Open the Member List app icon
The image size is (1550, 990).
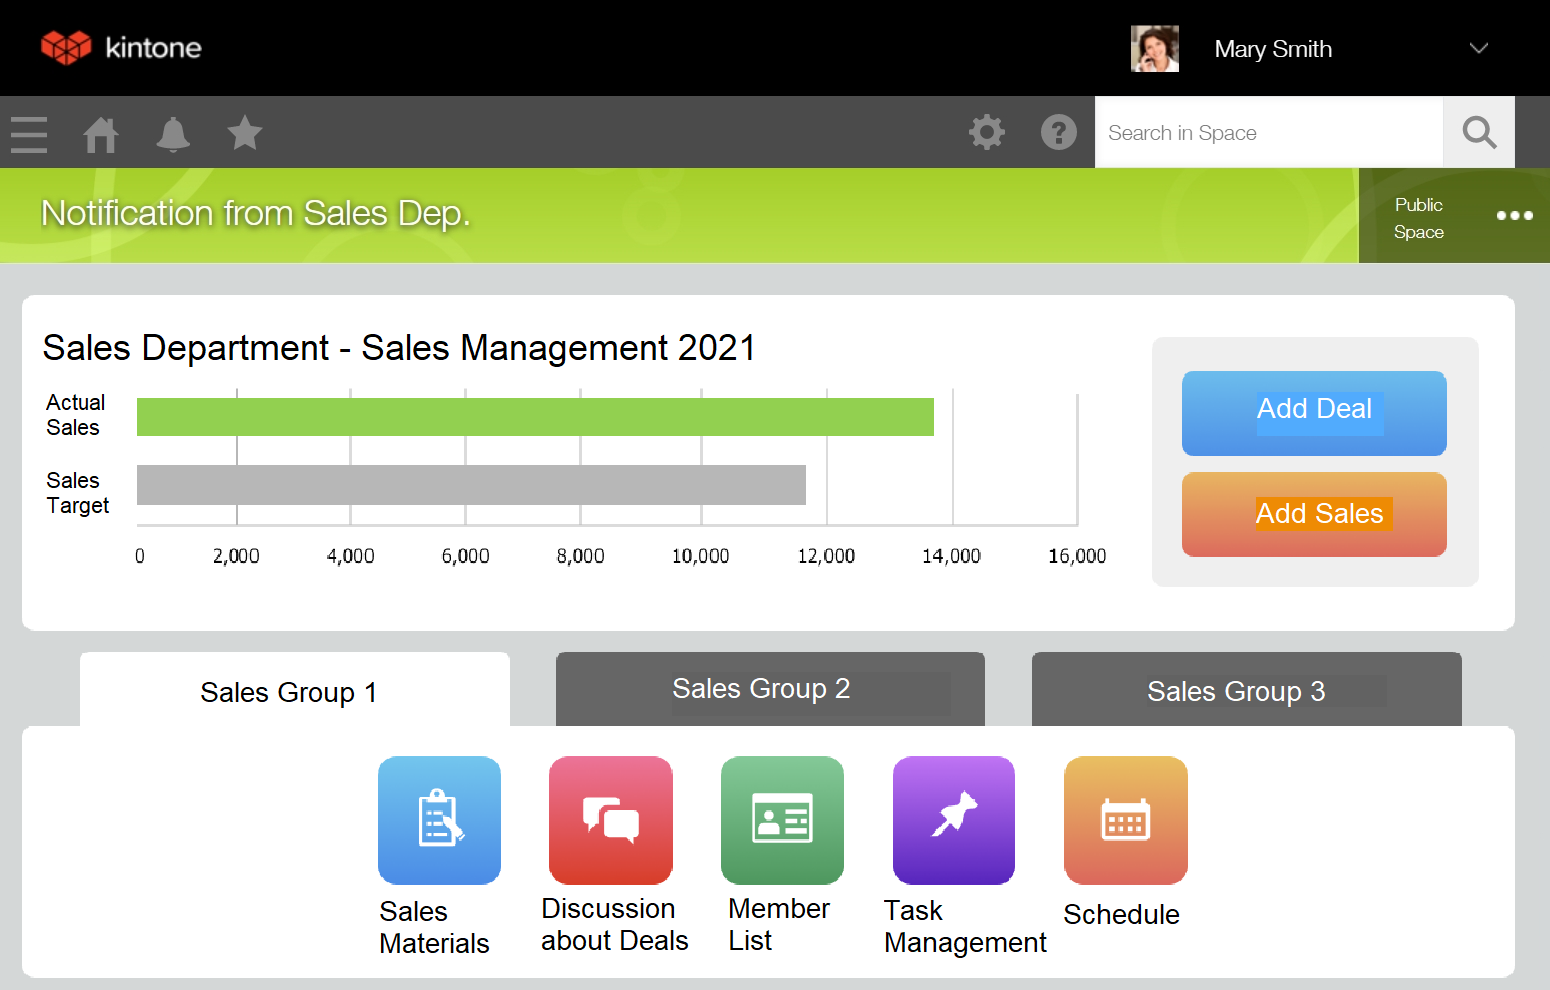782,820
